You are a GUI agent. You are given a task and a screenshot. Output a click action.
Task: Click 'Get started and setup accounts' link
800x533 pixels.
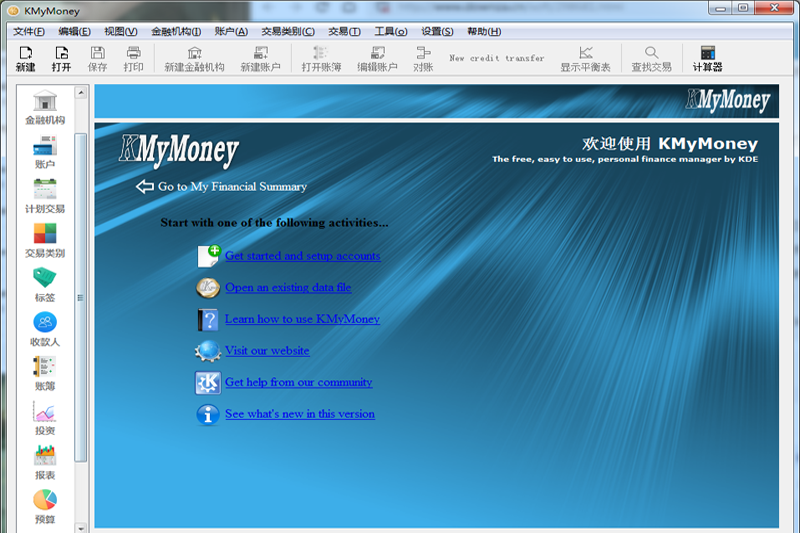click(302, 256)
